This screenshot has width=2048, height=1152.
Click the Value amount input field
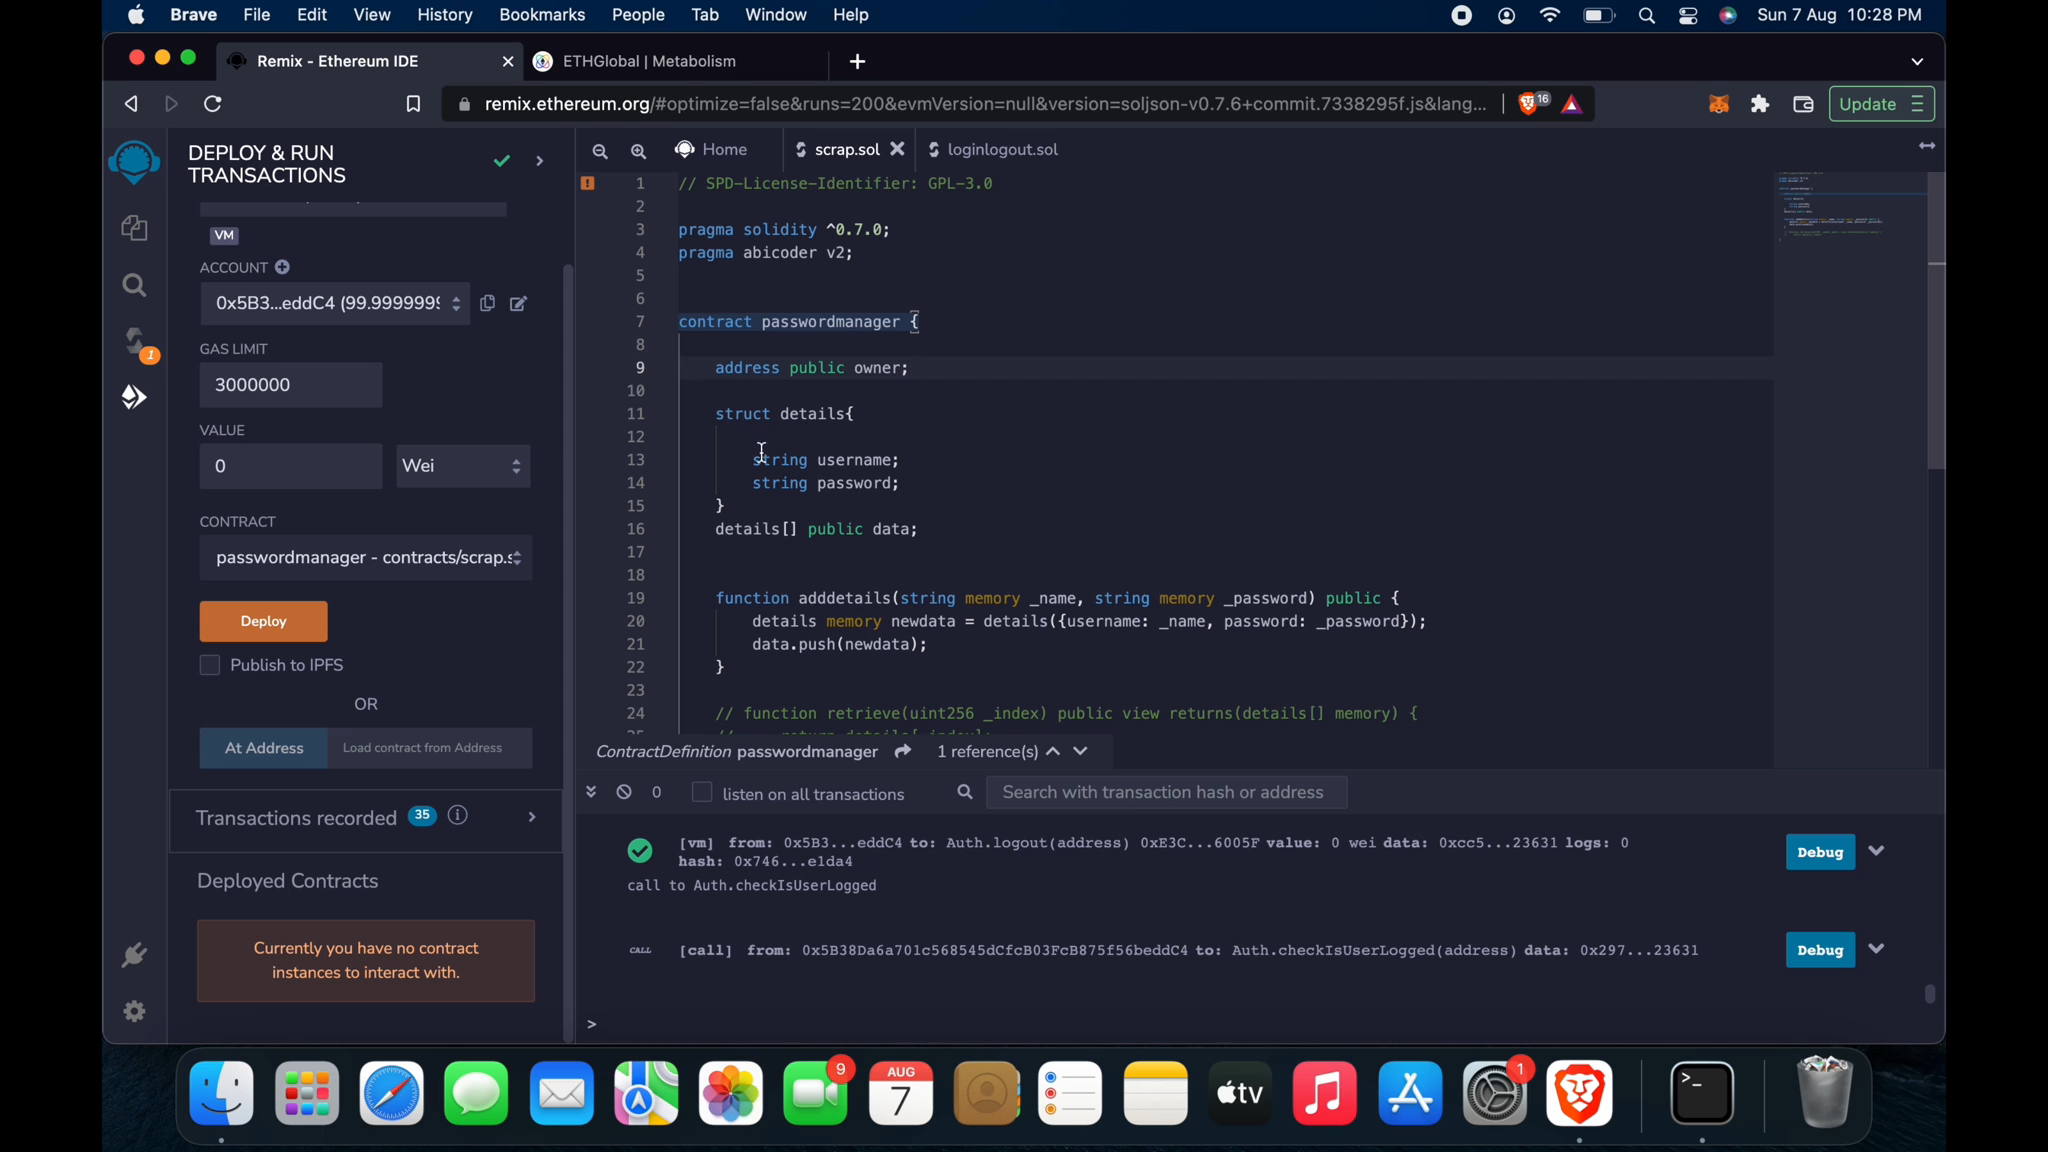pyautogui.click(x=291, y=466)
